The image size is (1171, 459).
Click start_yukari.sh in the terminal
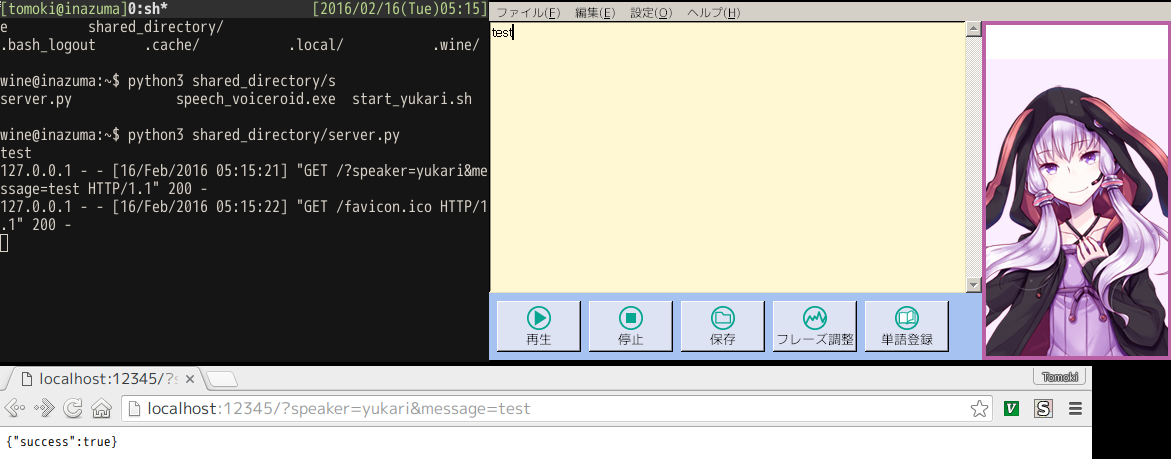(x=411, y=99)
